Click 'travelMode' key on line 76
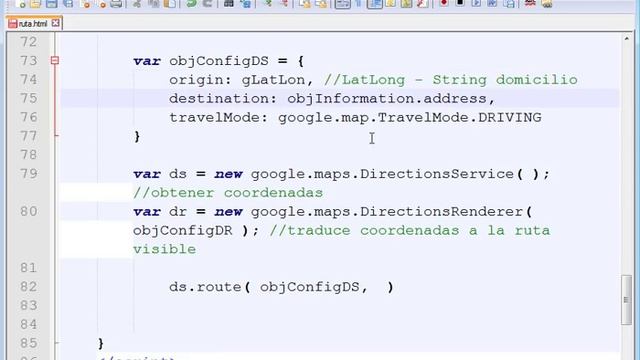This screenshot has width=640, height=360. click(x=214, y=118)
